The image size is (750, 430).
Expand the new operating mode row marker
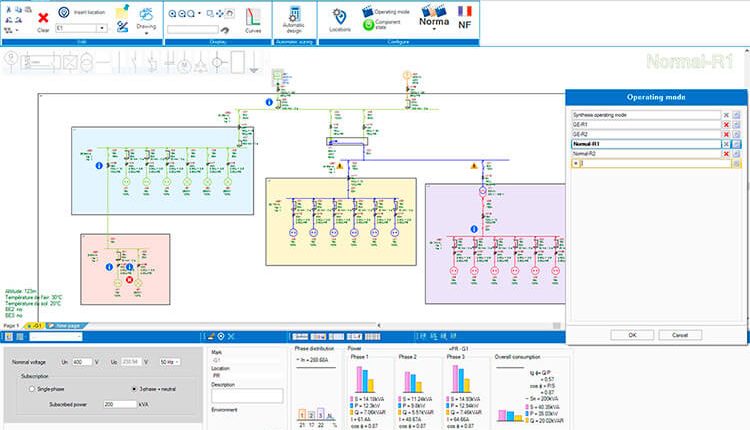coord(575,163)
